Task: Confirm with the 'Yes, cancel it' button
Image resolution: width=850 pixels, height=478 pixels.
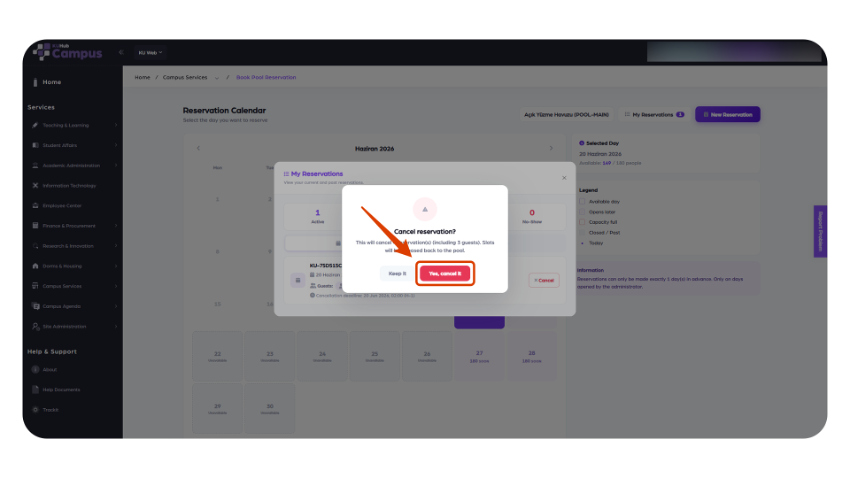Action: [x=445, y=273]
